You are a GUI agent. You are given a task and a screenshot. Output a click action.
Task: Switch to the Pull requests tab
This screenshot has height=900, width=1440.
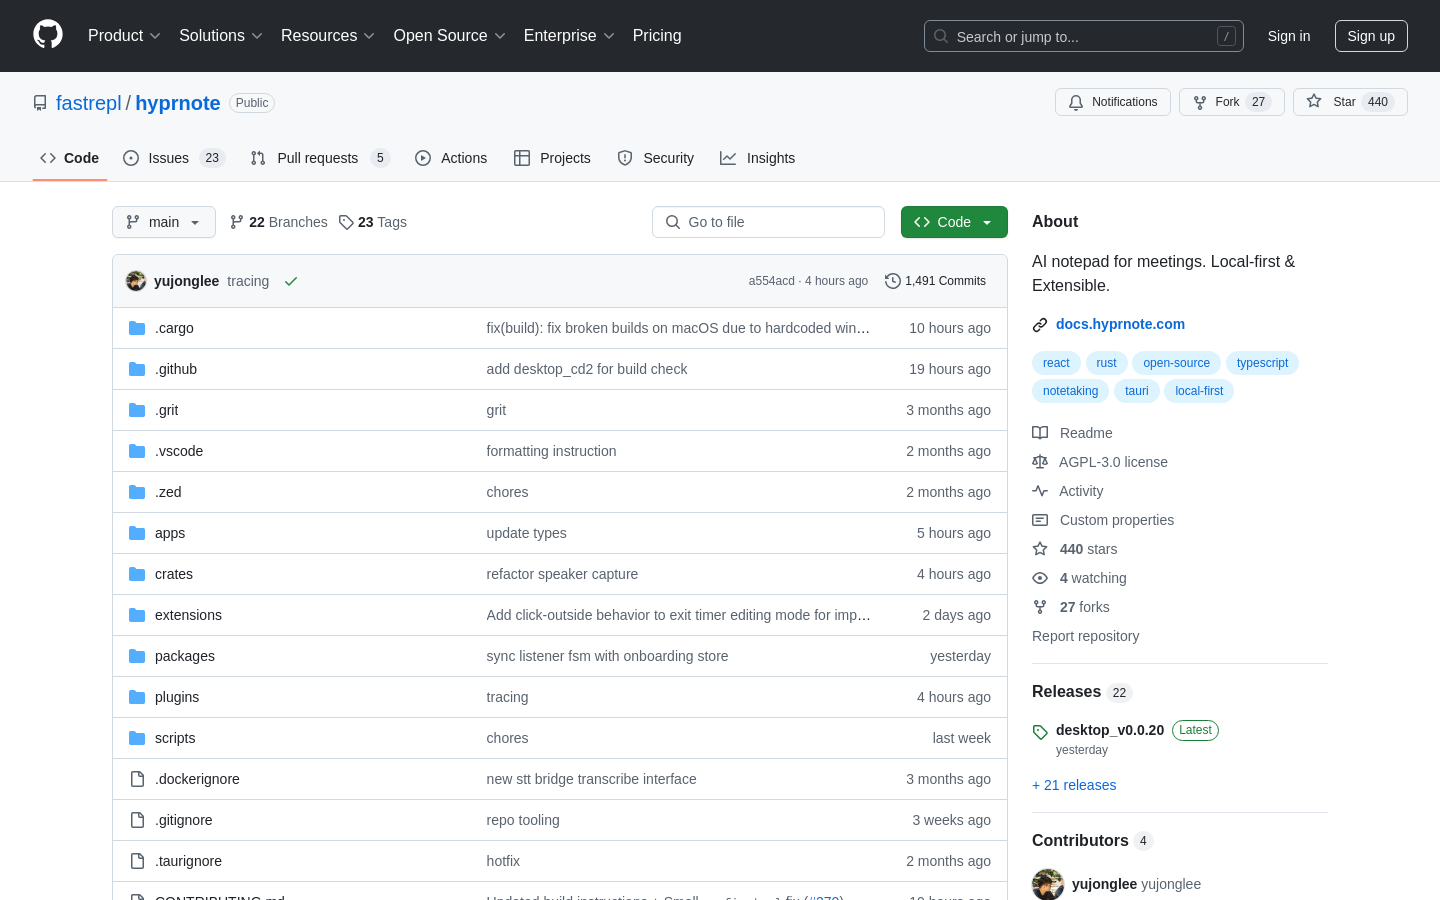coord(319,158)
